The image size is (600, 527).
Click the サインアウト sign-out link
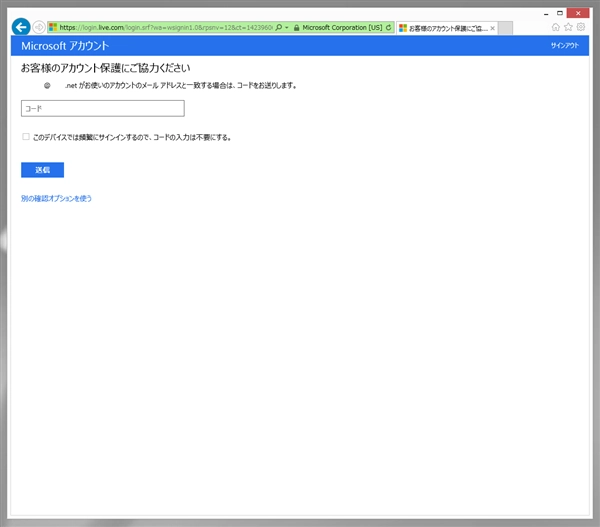click(x=564, y=46)
